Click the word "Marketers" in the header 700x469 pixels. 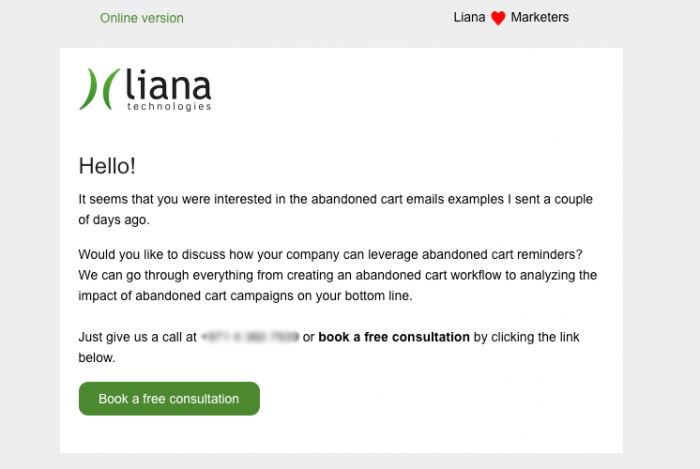point(539,17)
